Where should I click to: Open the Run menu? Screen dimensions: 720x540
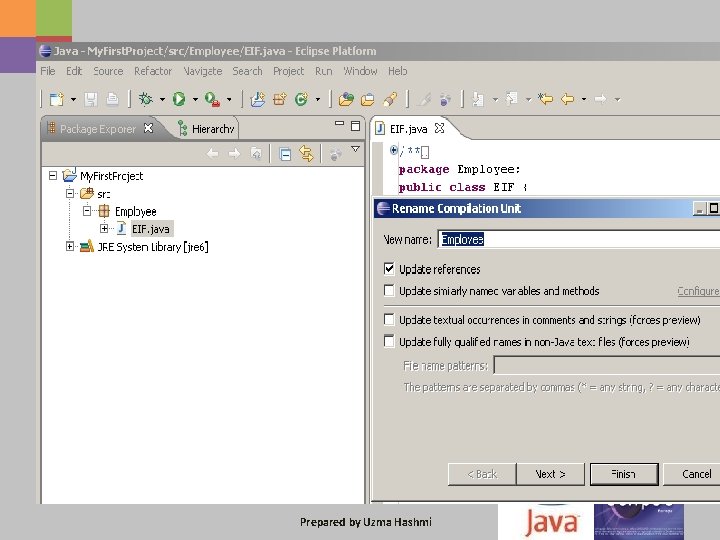point(323,71)
